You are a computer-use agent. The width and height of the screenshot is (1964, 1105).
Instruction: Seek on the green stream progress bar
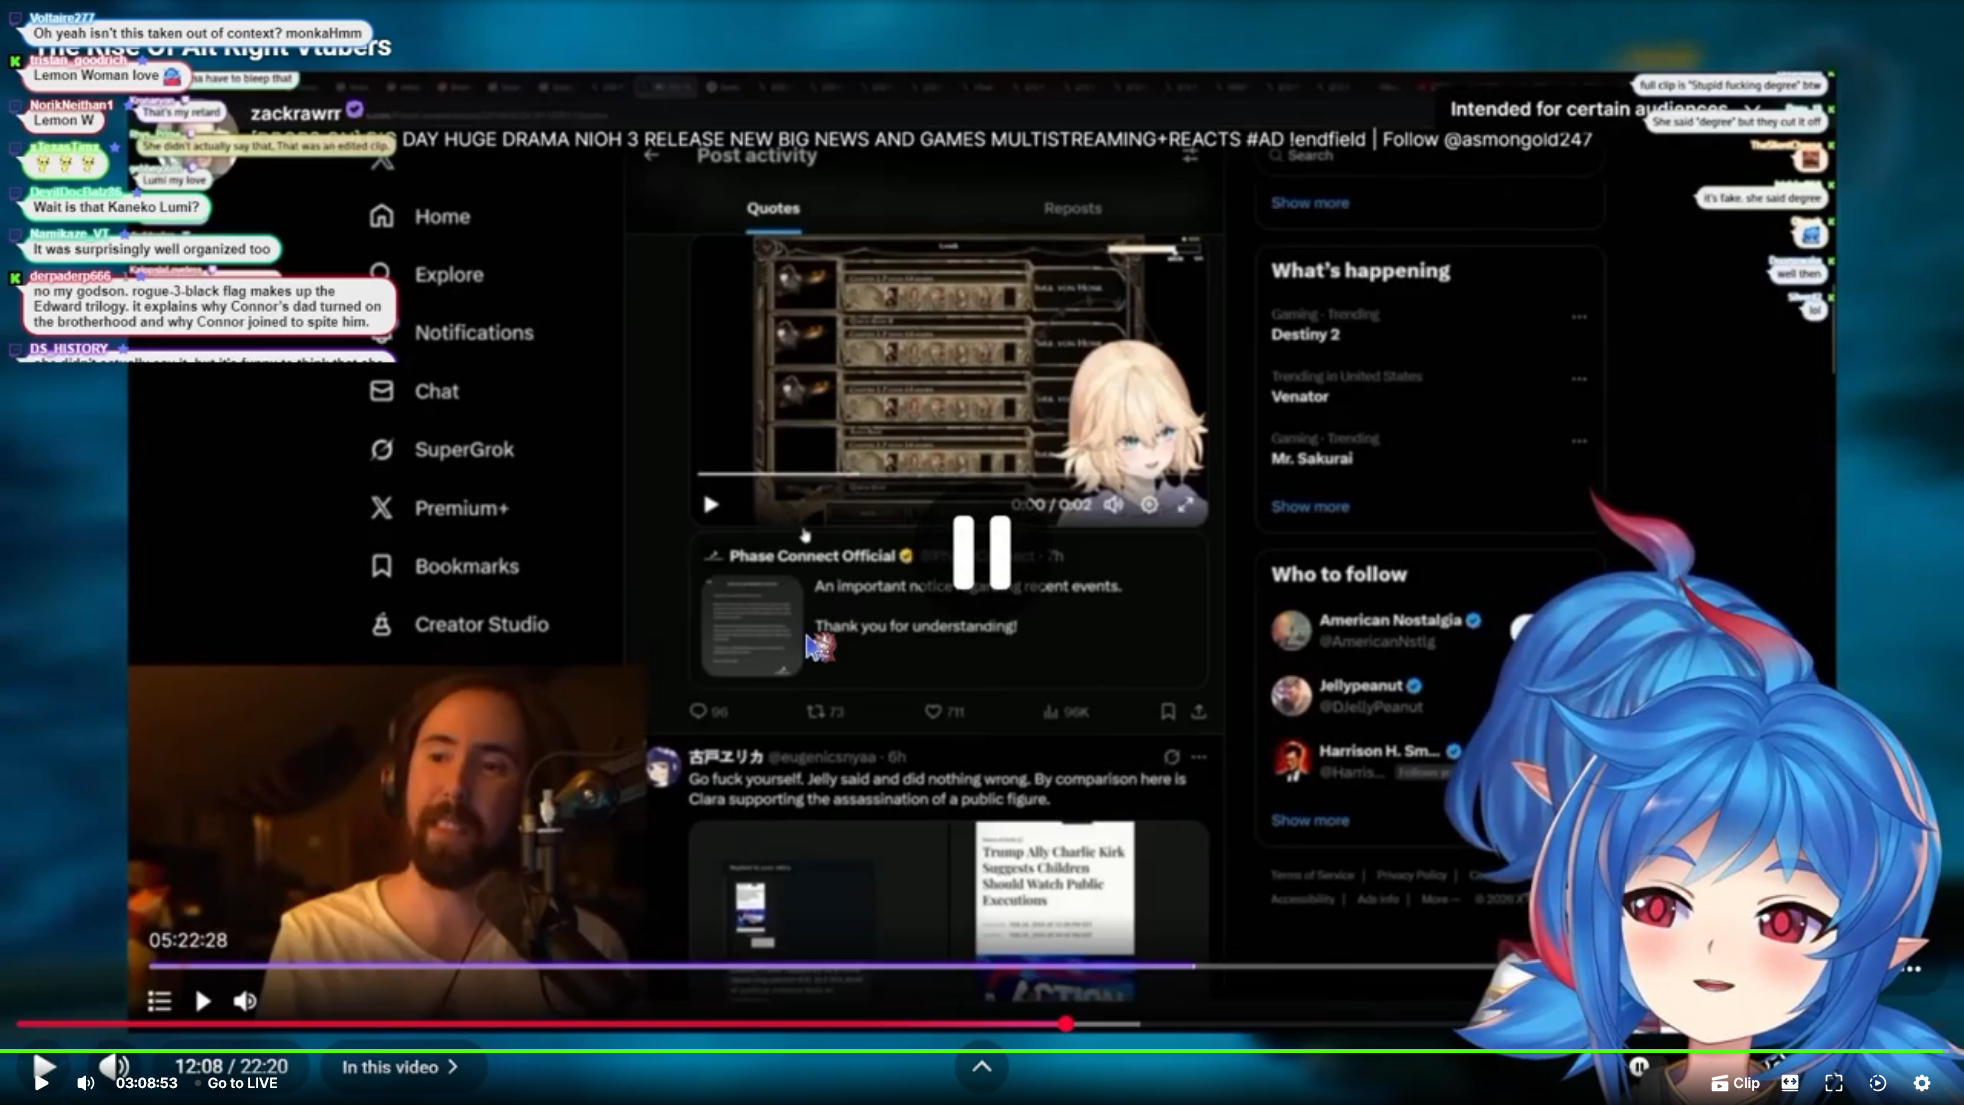982,1051
